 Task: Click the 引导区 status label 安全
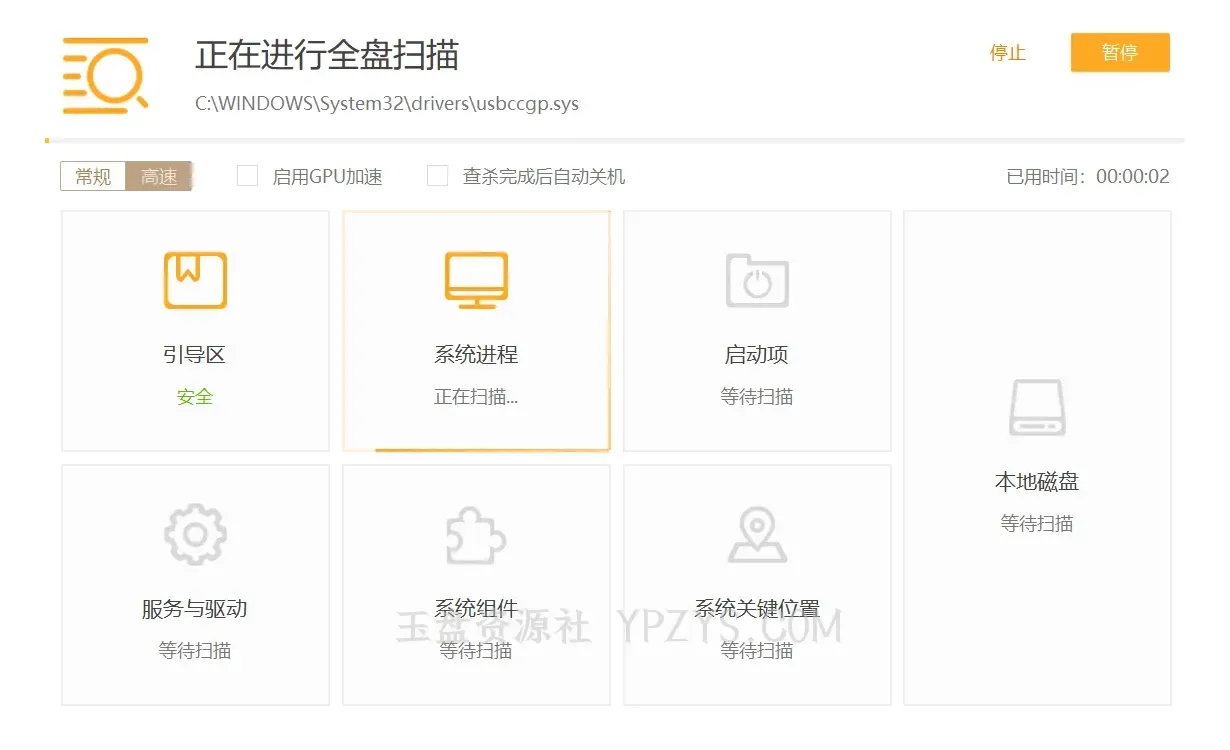[195, 397]
